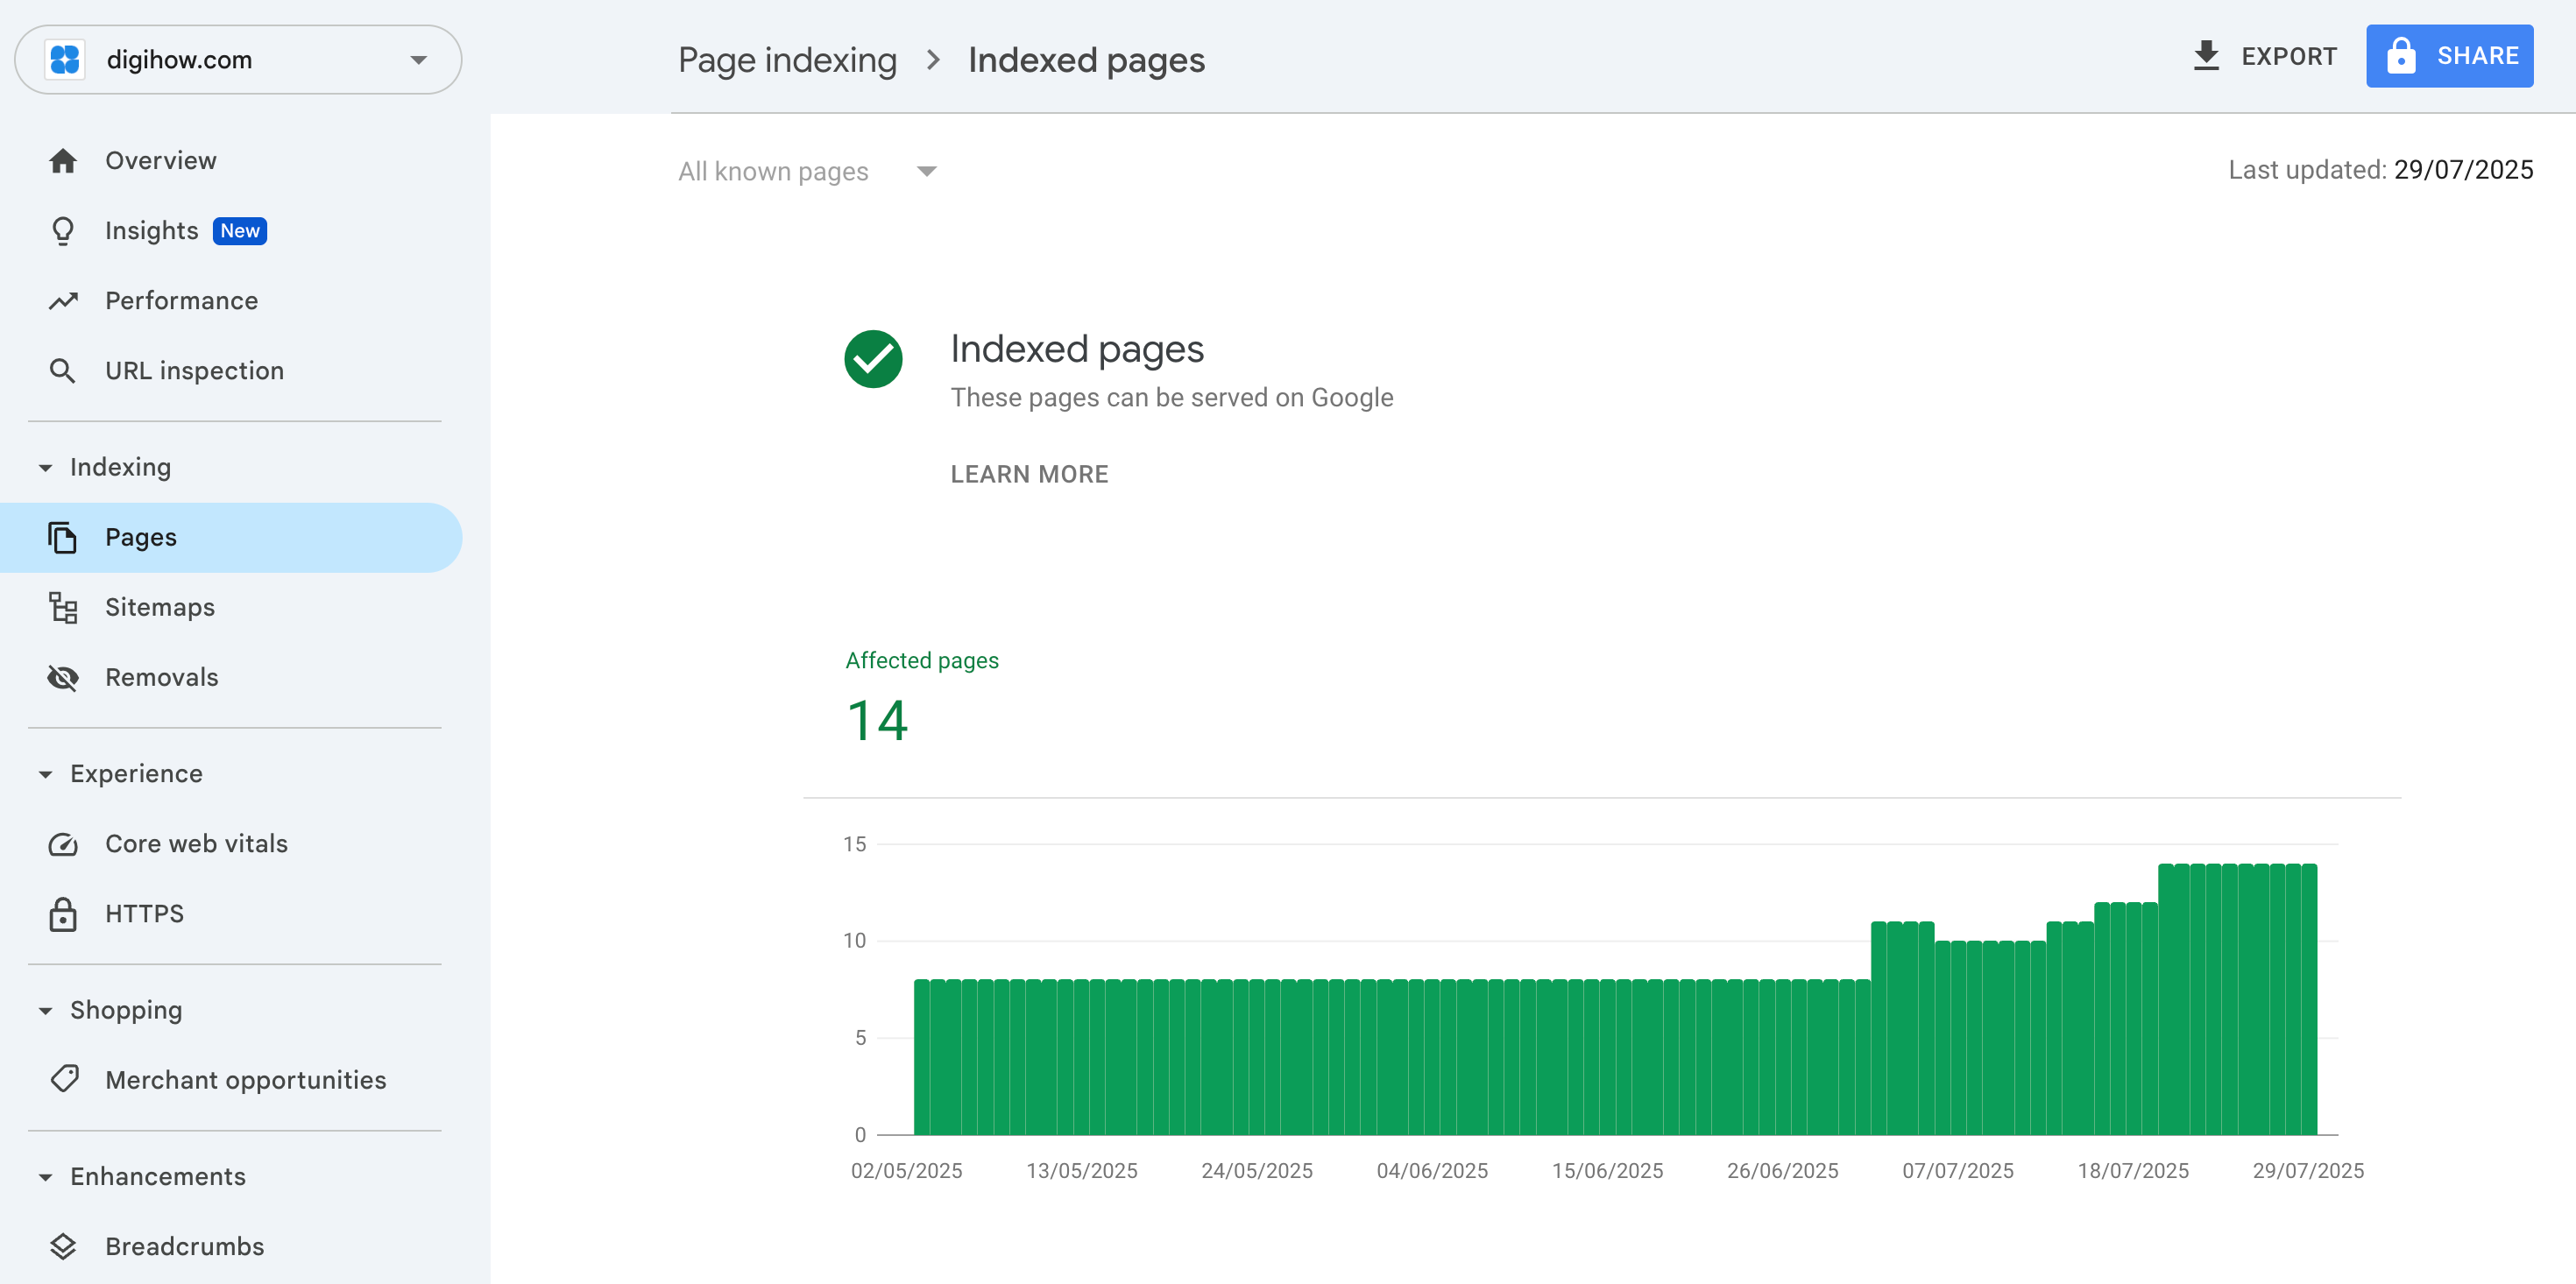The width and height of the screenshot is (2576, 1284).
Task: Open the Core web vitals report
Action: coord(232,845)
